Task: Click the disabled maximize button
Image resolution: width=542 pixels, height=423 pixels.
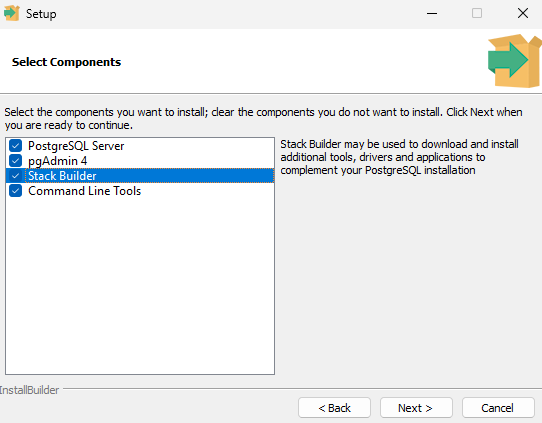Action: pyautogui.click(x=477, y=13)
